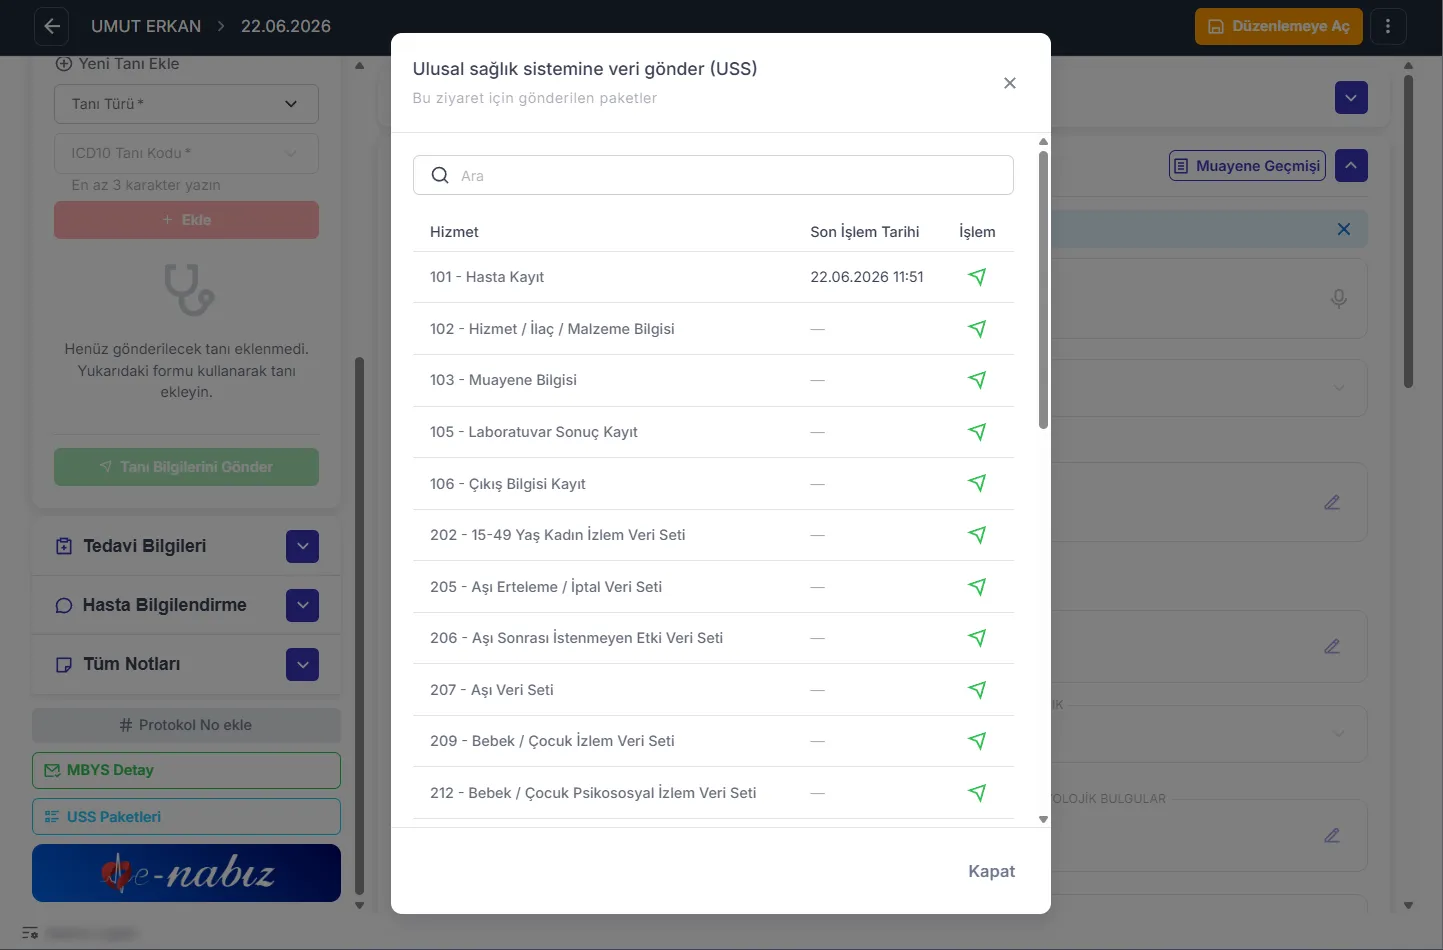Click the red Ekle button

click(x=186, y=220)
